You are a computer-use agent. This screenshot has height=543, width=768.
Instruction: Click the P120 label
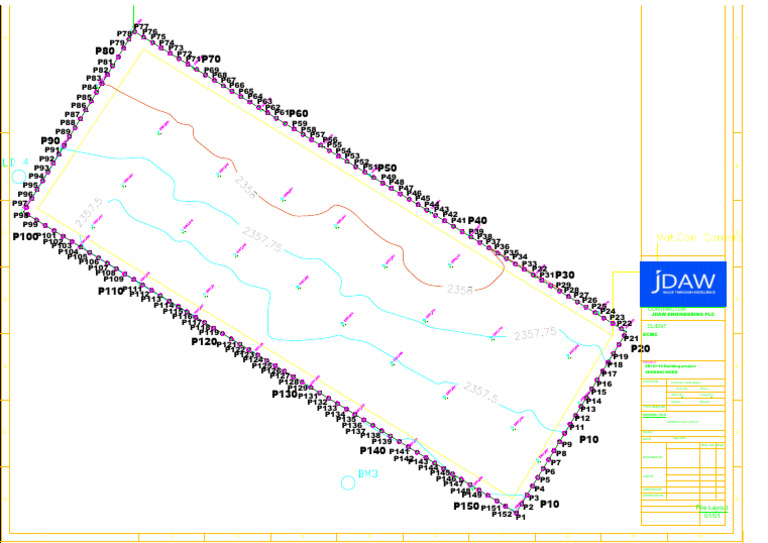[204, 341]
